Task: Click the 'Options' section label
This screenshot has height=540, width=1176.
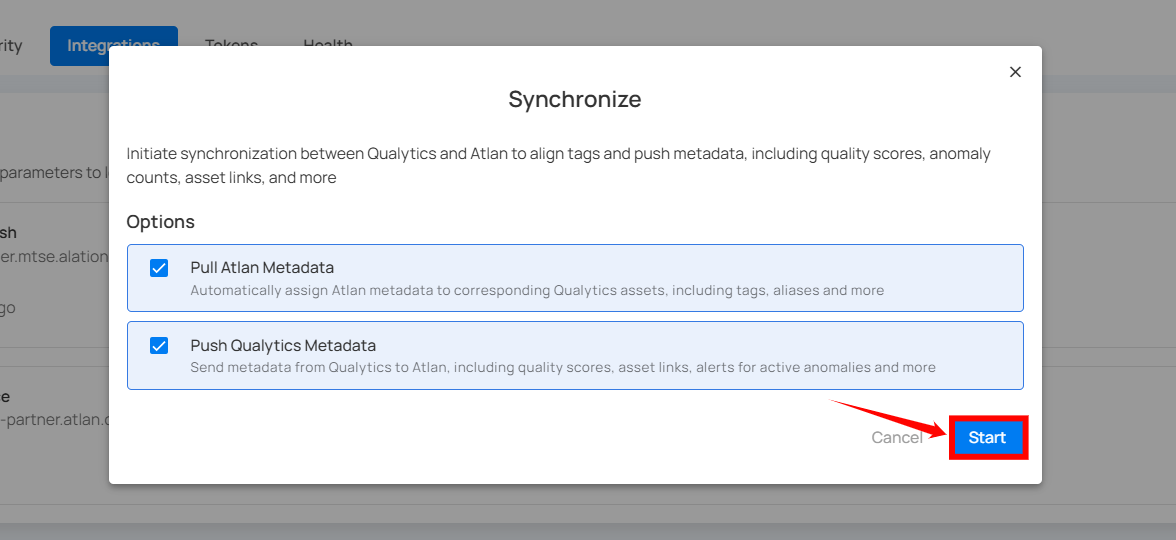Action: pos(160,222)
